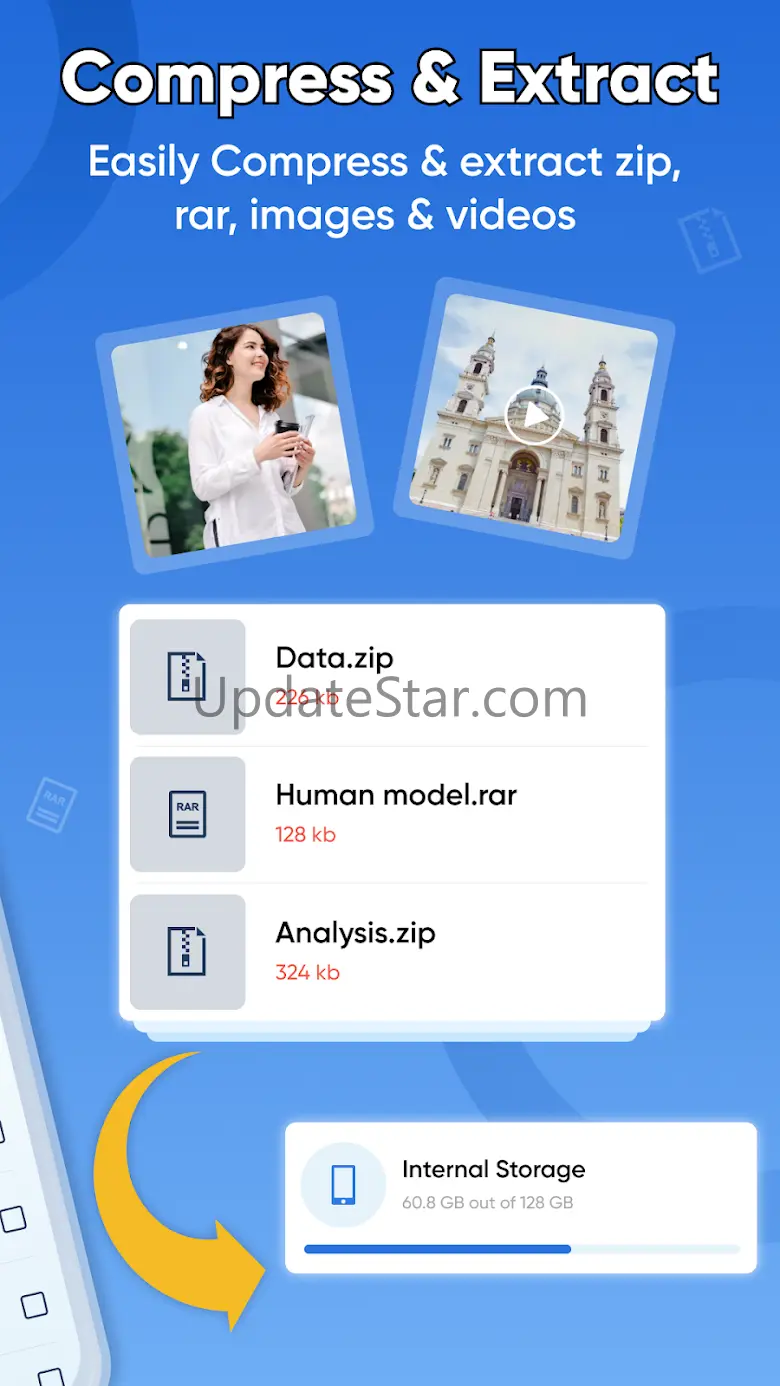Click the Internal Storage usage progress bar
This screenshot has height=1386, width=780.
coord(522,1249)
